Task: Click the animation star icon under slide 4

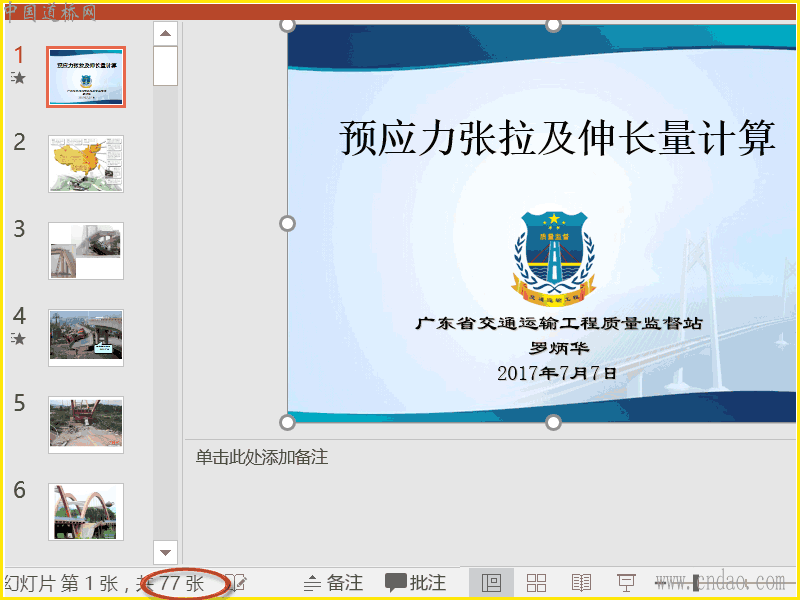Action: coord(18,338)
